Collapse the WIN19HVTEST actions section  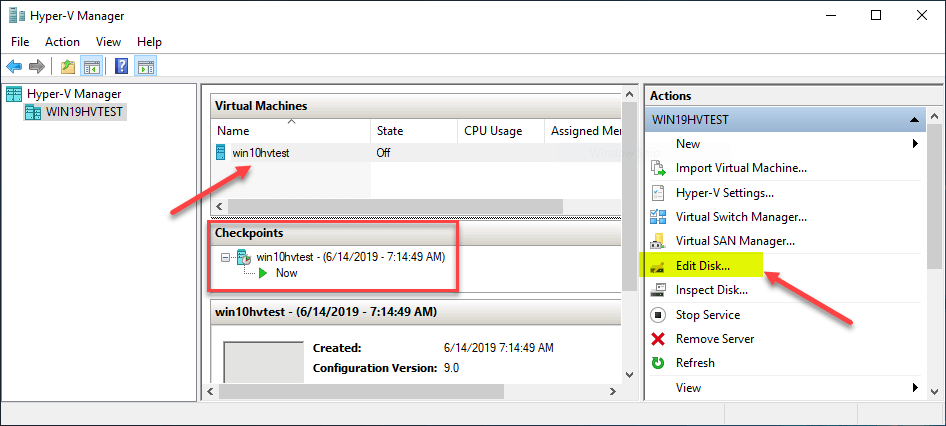pos(914,120)
